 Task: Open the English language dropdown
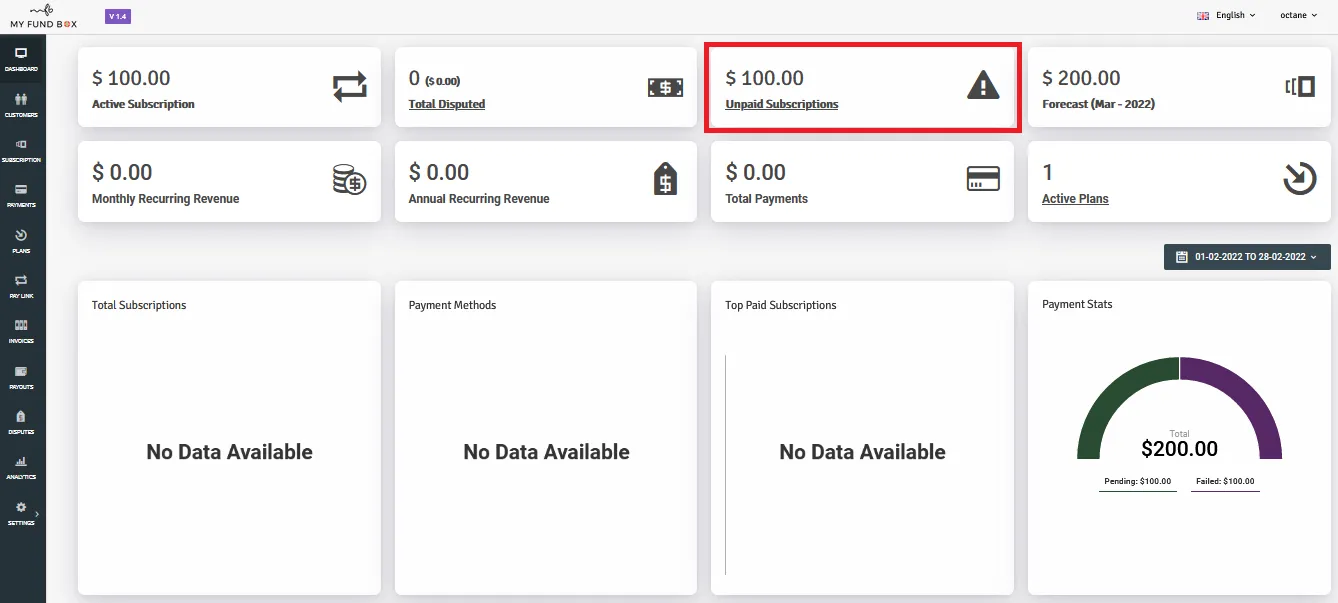click(x=1227, y=15)
